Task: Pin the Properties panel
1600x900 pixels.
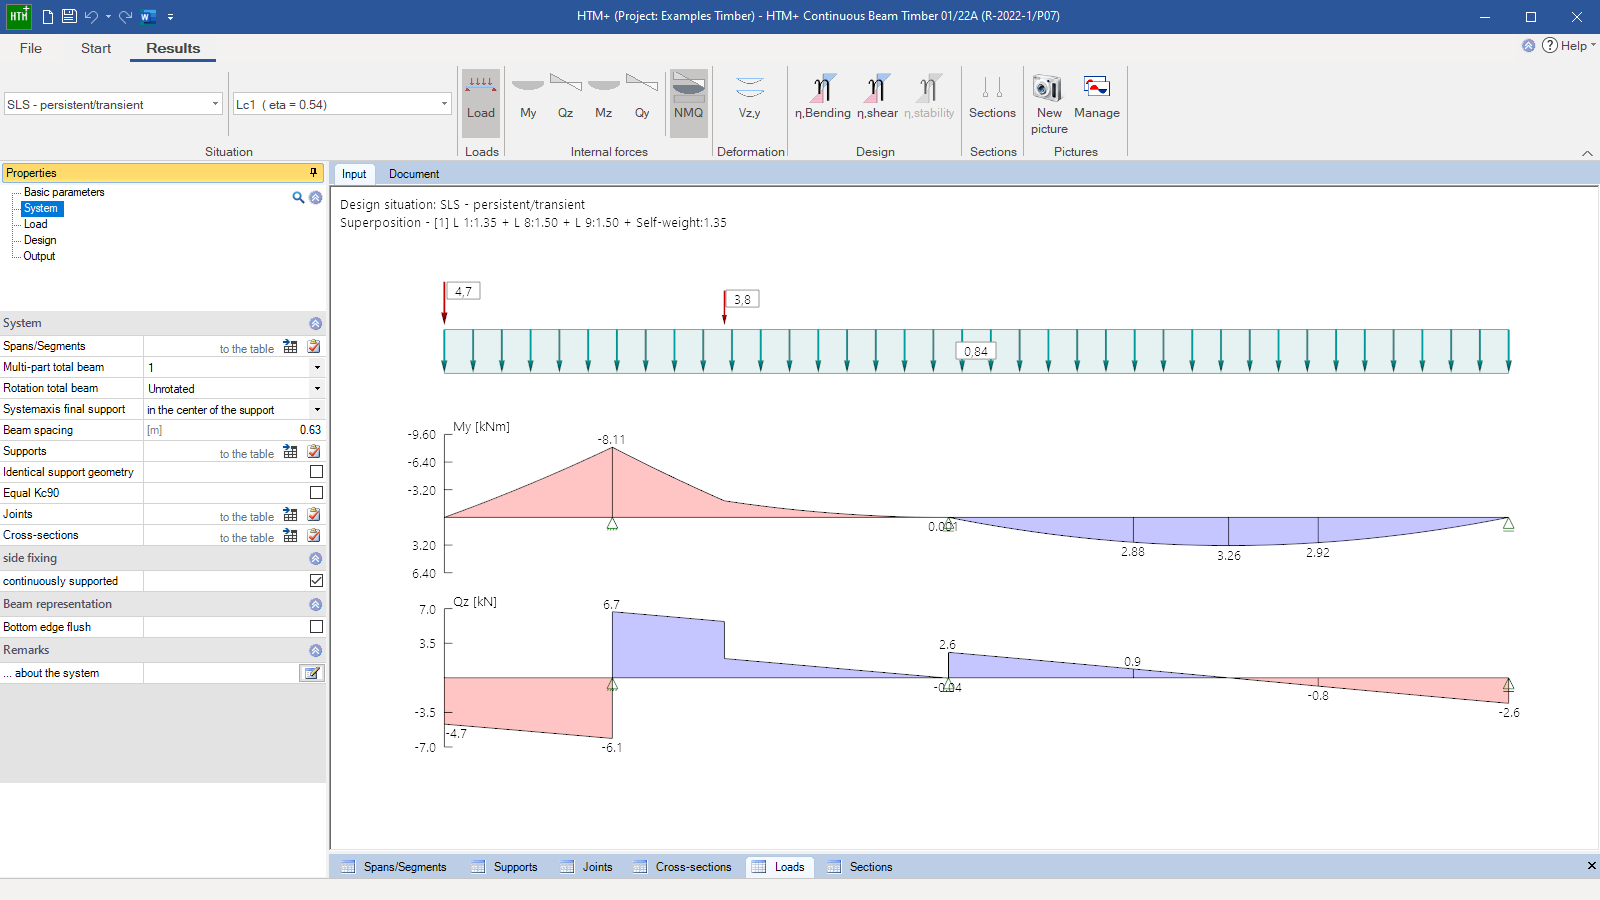Action: coord(313,172)
